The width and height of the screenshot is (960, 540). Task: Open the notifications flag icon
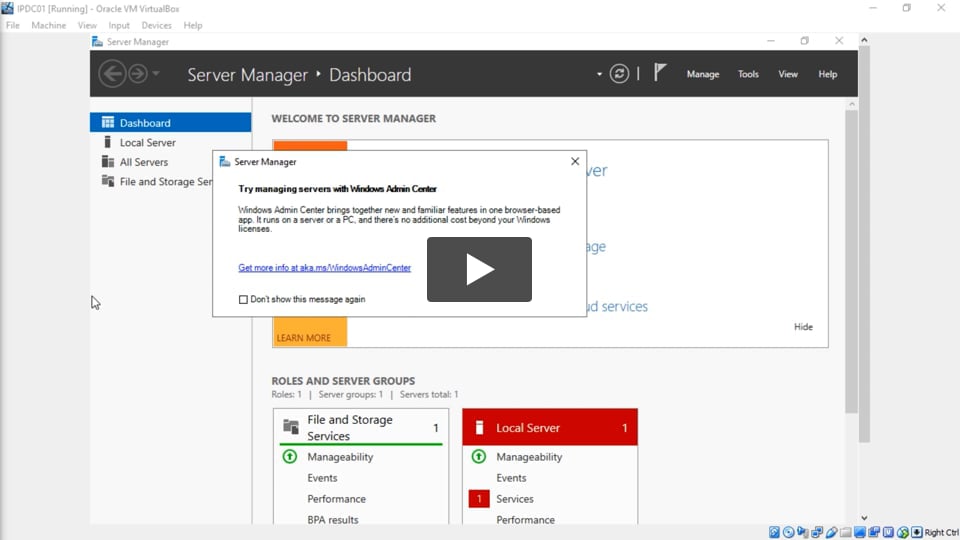pyautogui.click(x=660, y=73)
